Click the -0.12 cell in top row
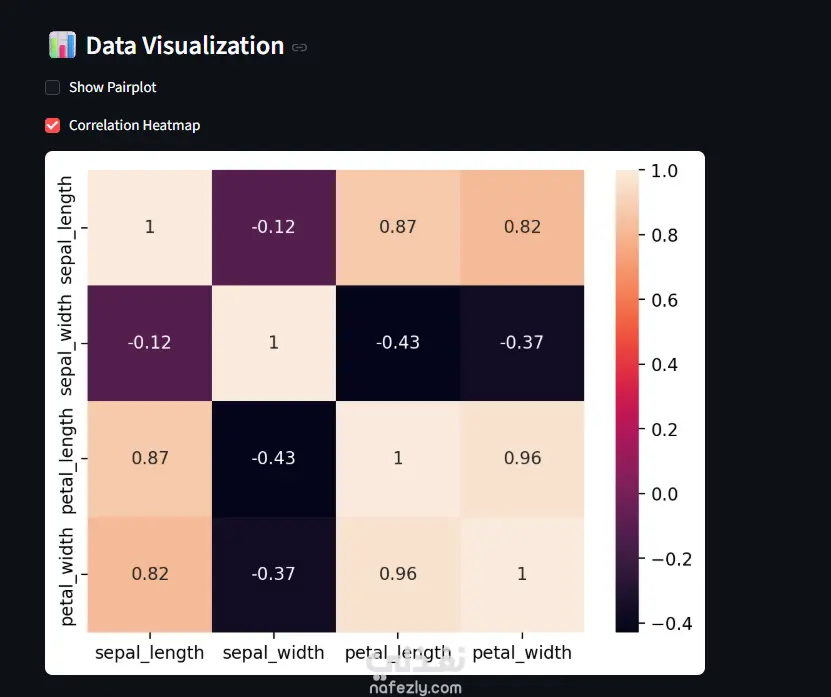This screenshot has width=831, height=697. [273, 227]
